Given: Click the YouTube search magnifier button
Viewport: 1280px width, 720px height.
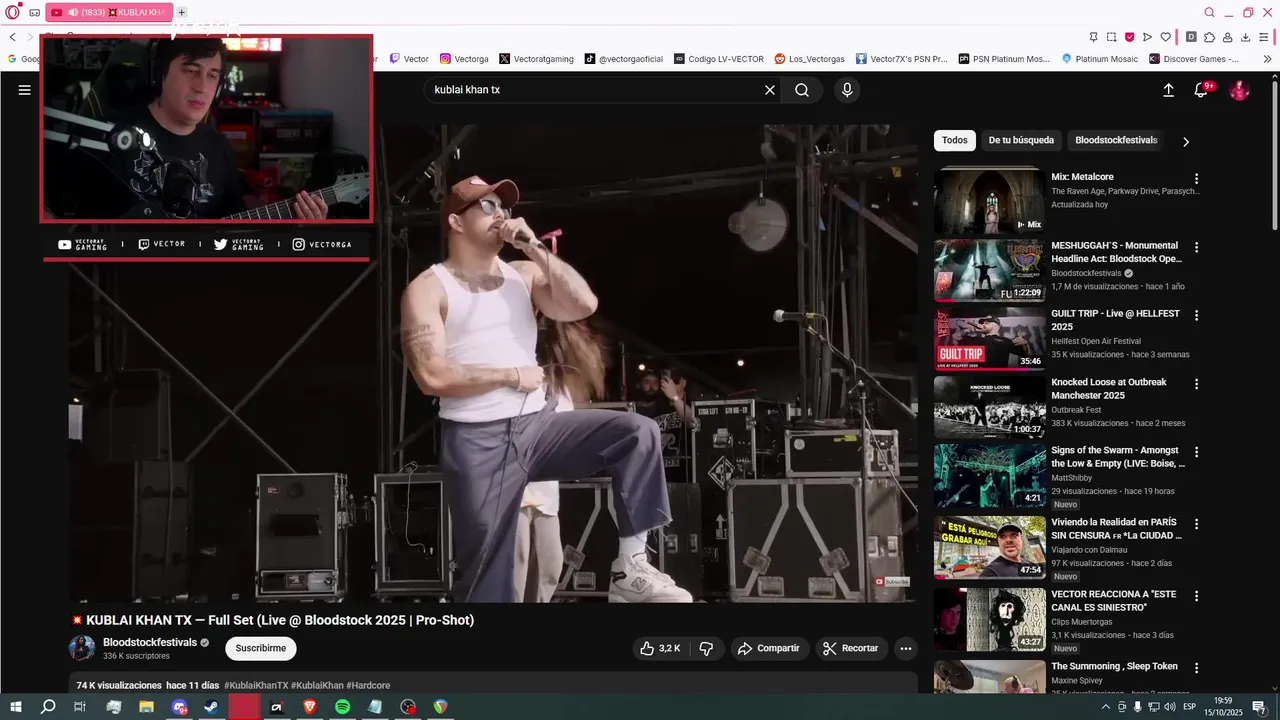Looking at the screenshot, I should pos(802,90).
